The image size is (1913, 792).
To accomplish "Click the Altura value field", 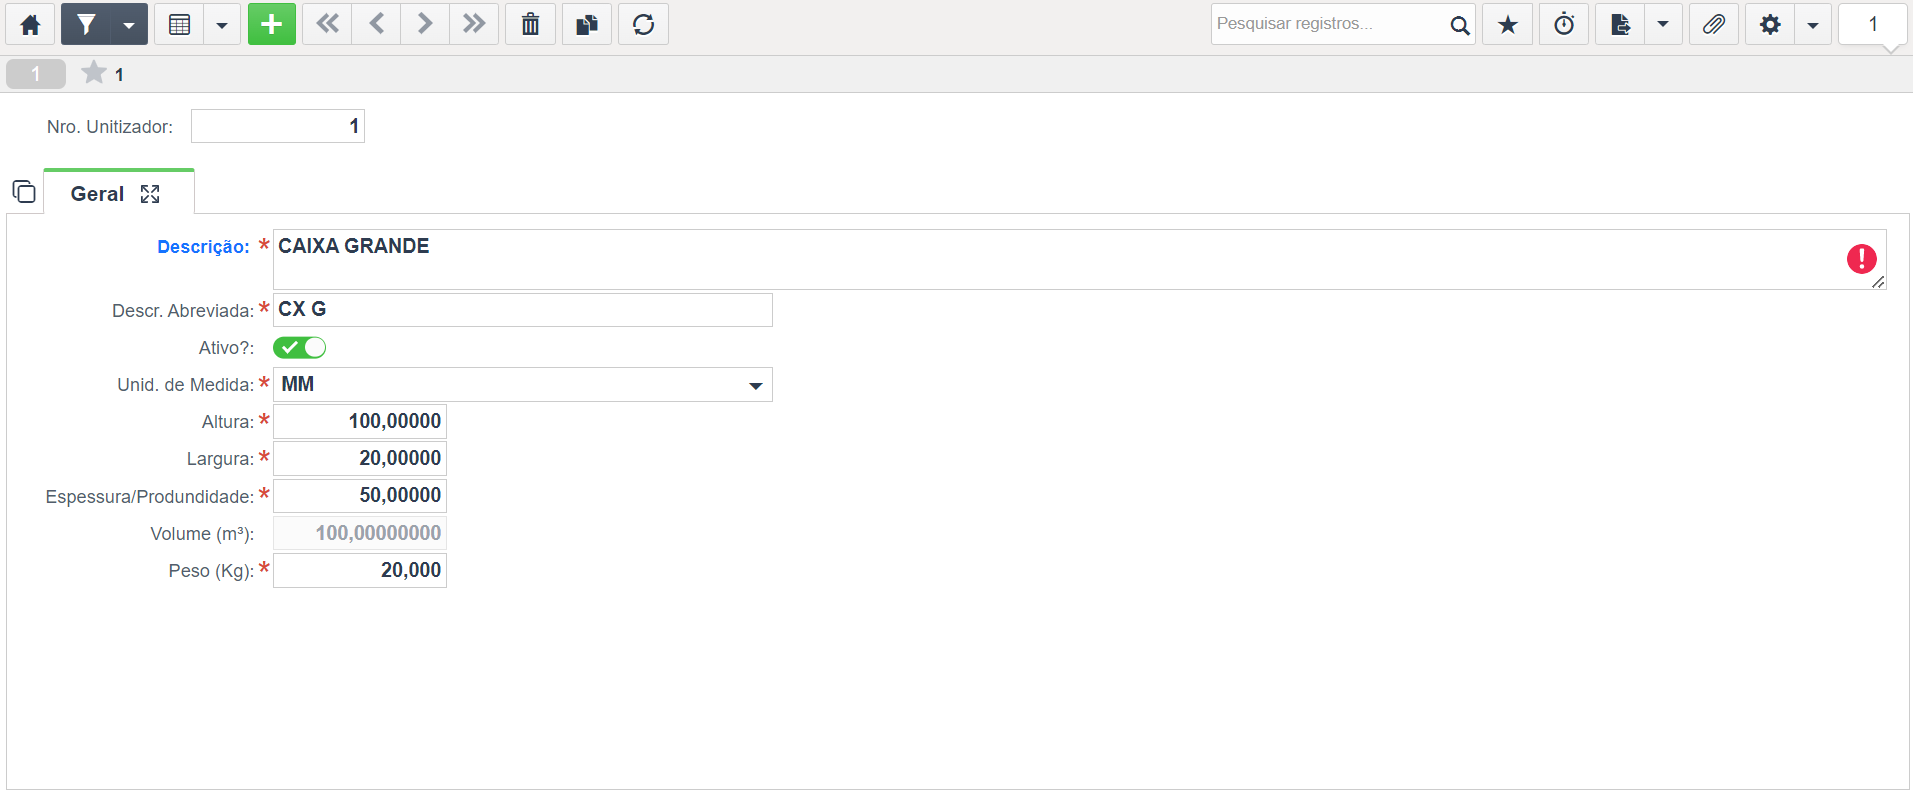I will click(x=360, y=422).
